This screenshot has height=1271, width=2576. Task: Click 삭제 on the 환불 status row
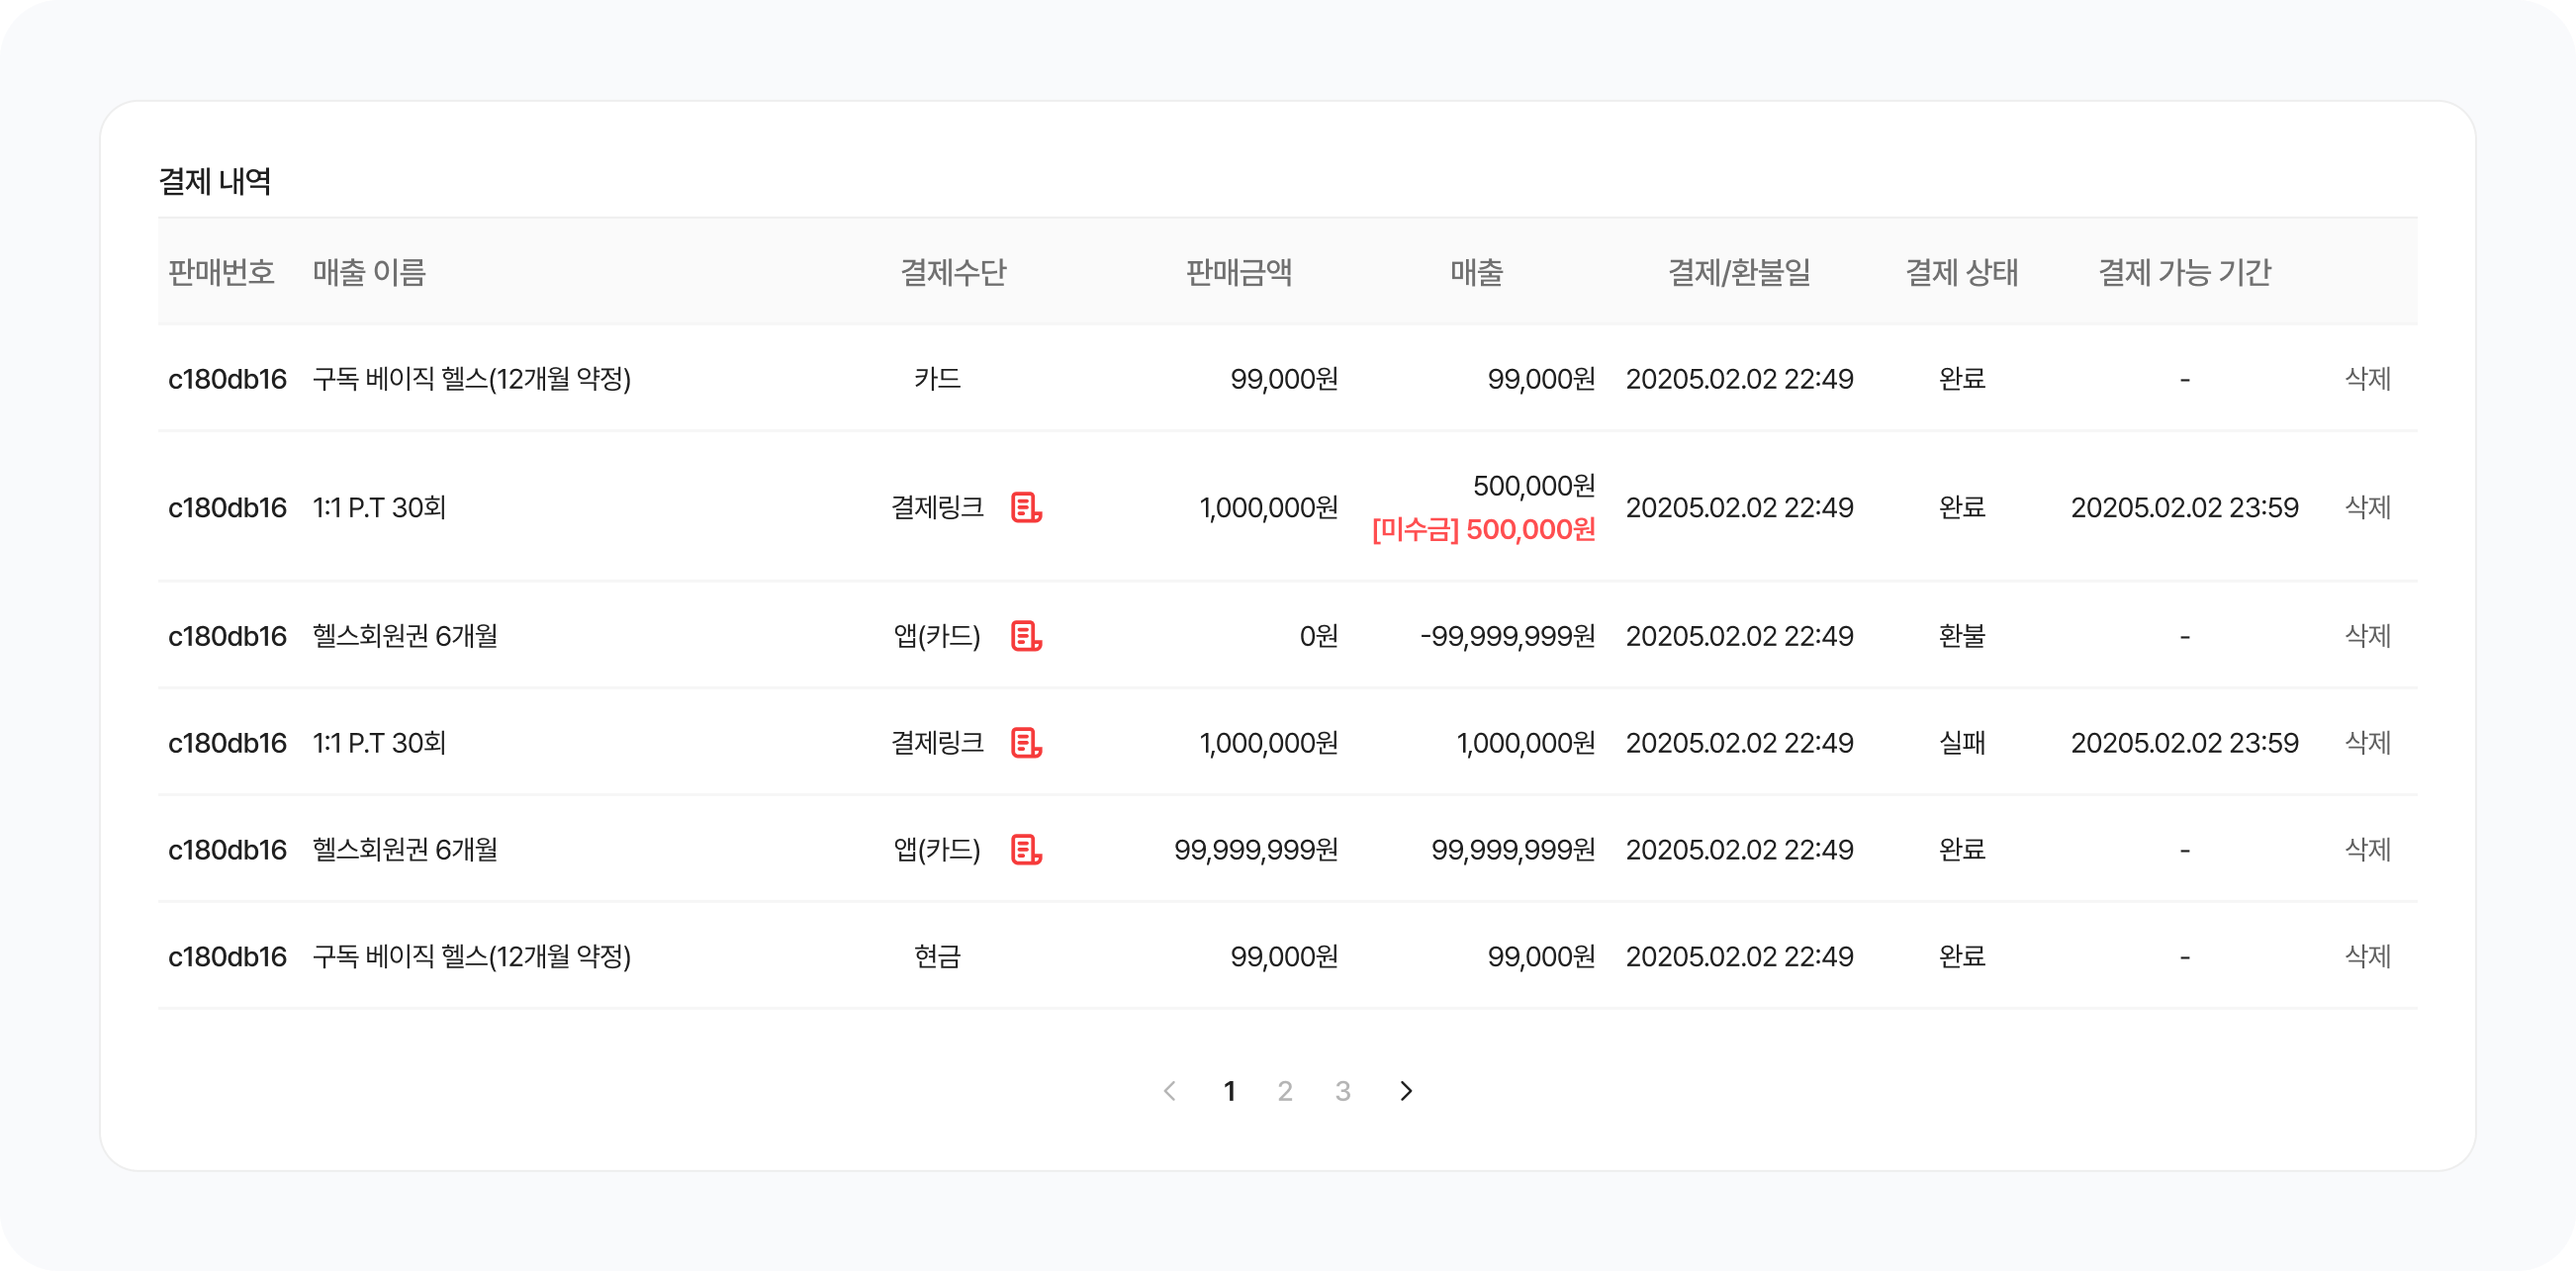2367,636
